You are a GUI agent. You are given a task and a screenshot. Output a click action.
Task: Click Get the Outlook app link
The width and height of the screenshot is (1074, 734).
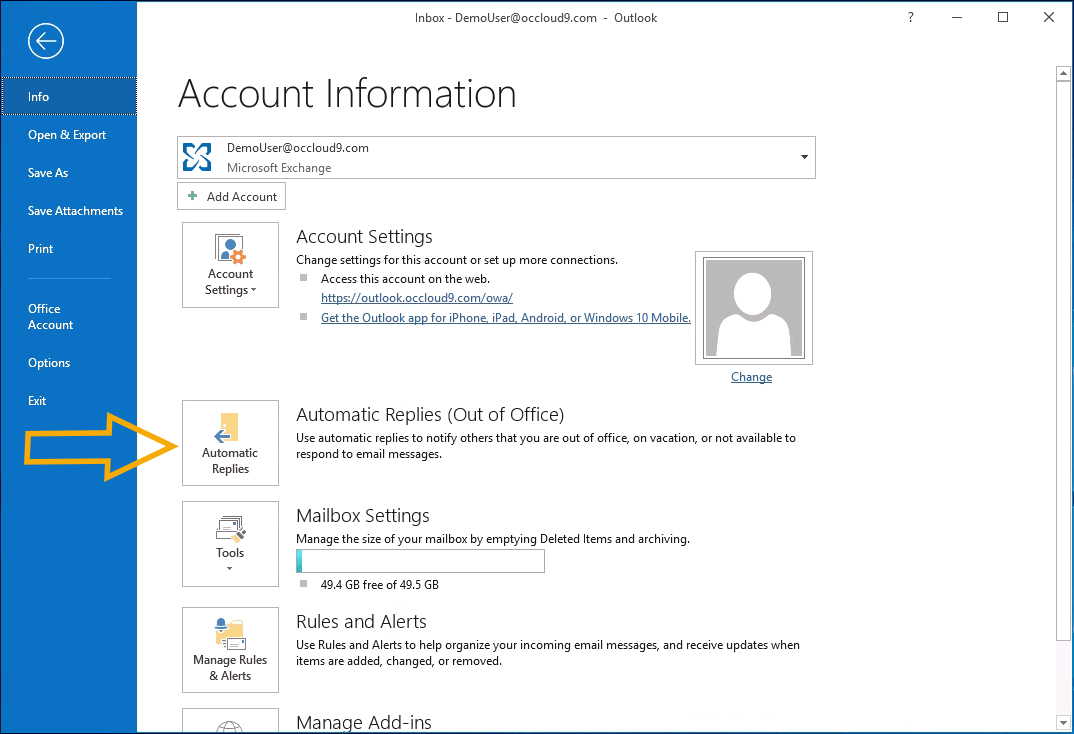coord(505,318)
